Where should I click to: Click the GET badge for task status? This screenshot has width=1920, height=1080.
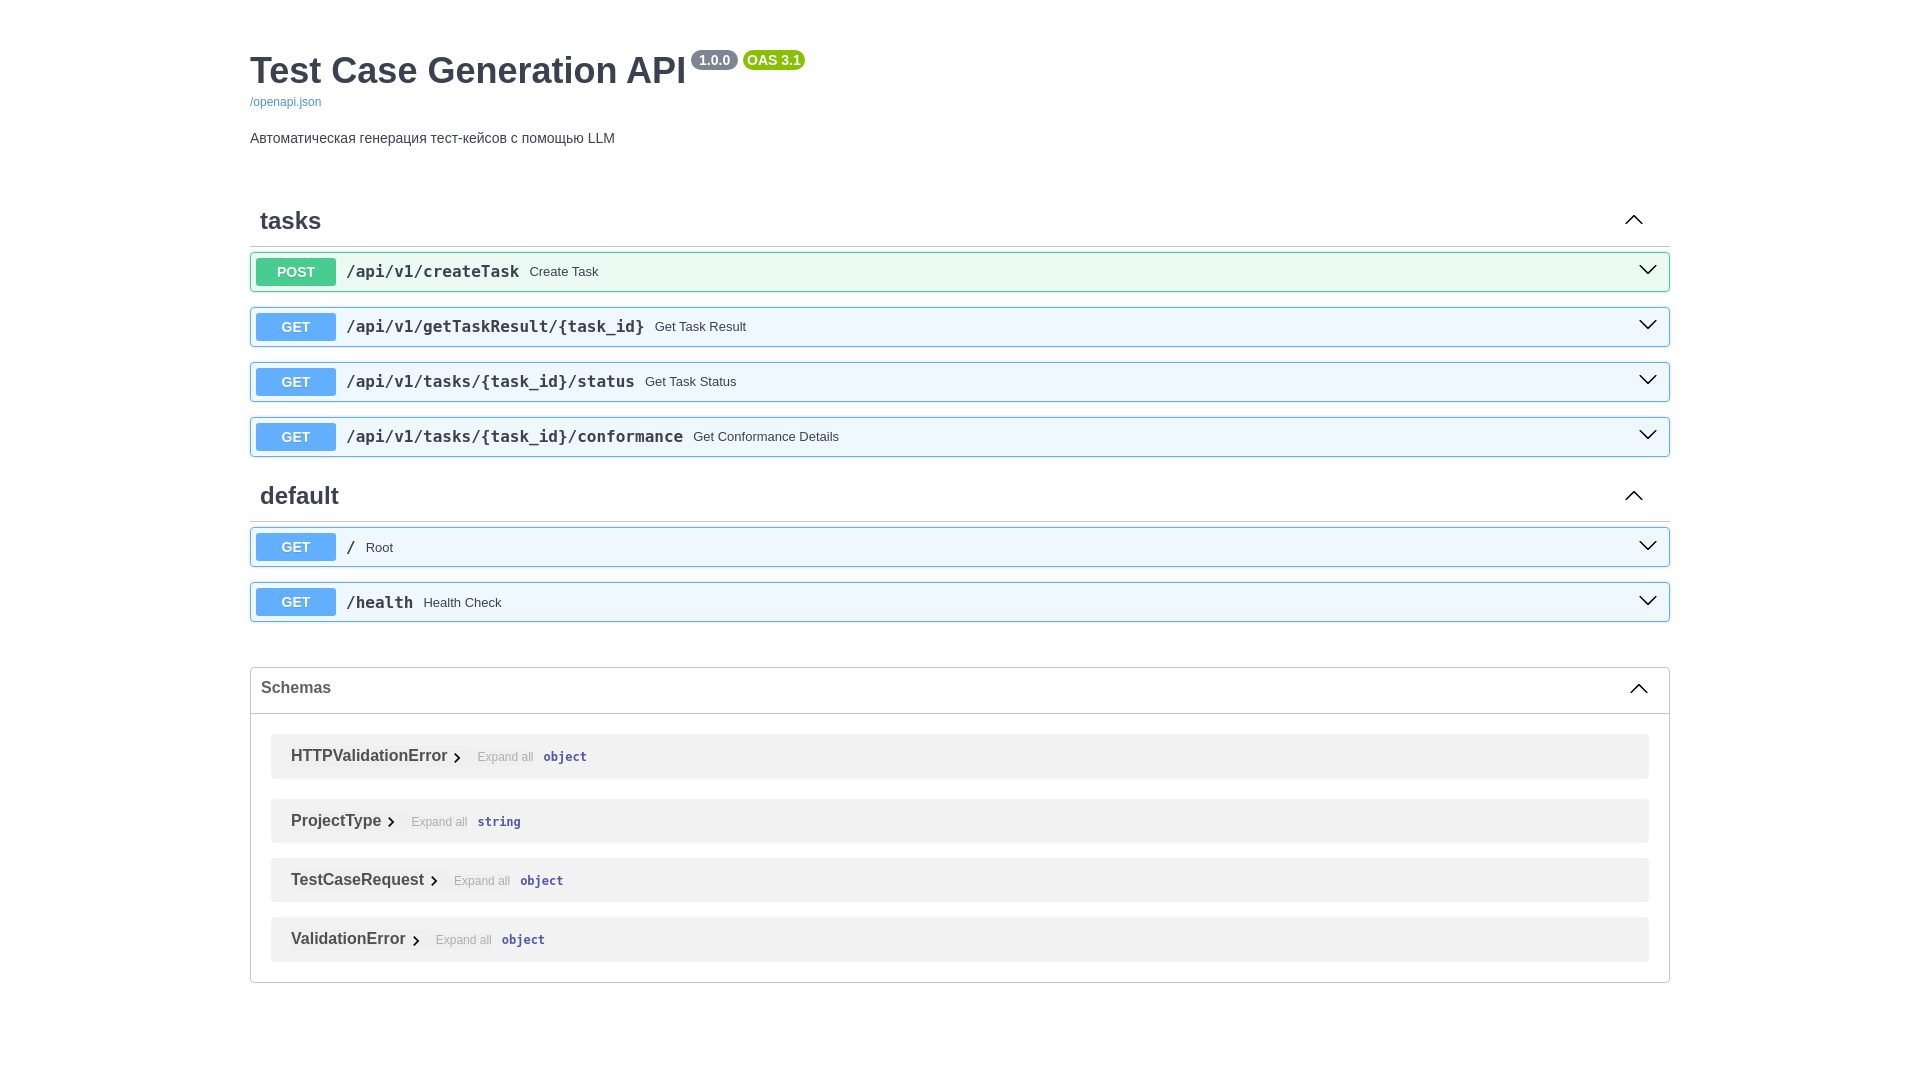click(296, 382)
